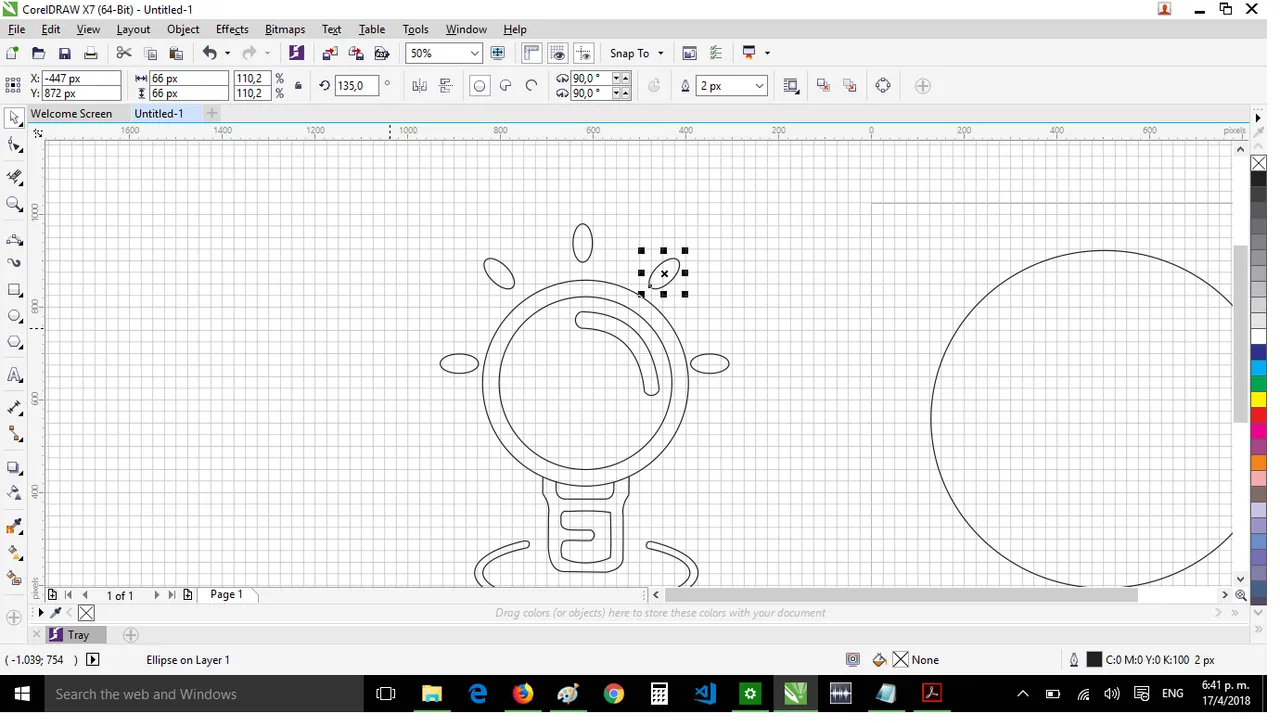1280x723 pixels.
Task: Select the Polygon tool
Action: 14,342
